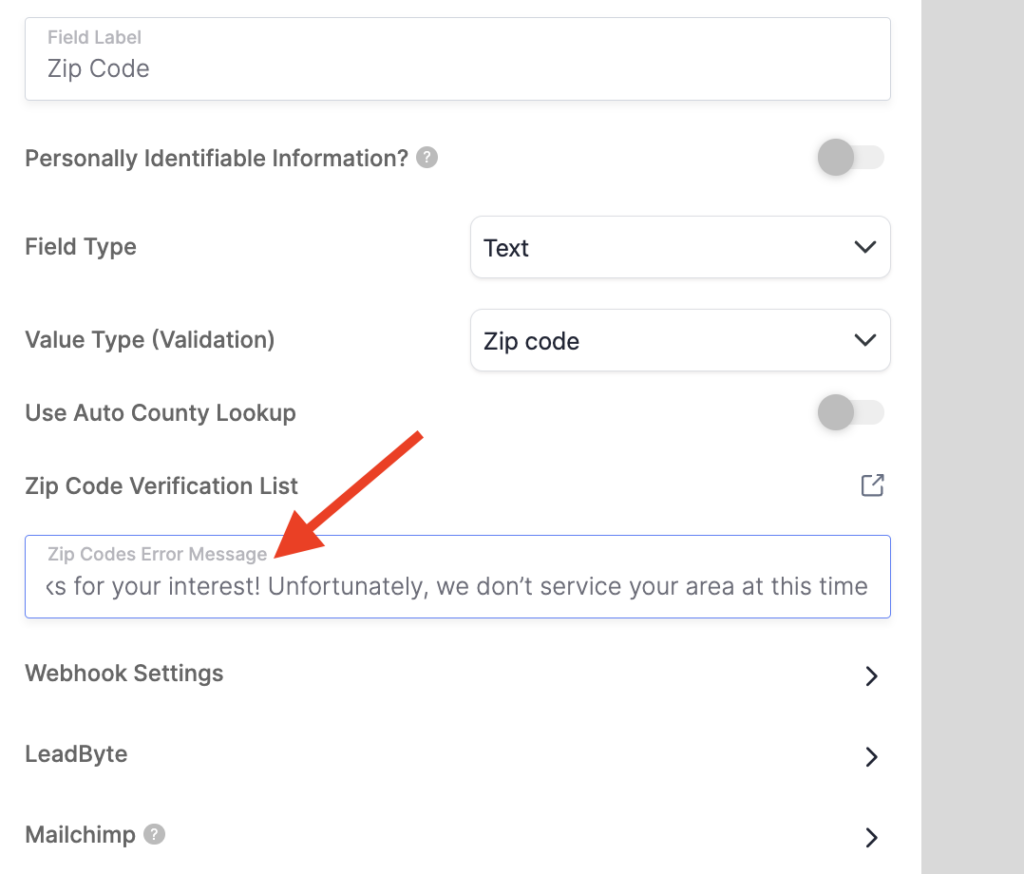This screenshot has width=1024, height=874.
Task: Expand Webhook Settings using its chevron arrow
Action: [x=871, y=676]
